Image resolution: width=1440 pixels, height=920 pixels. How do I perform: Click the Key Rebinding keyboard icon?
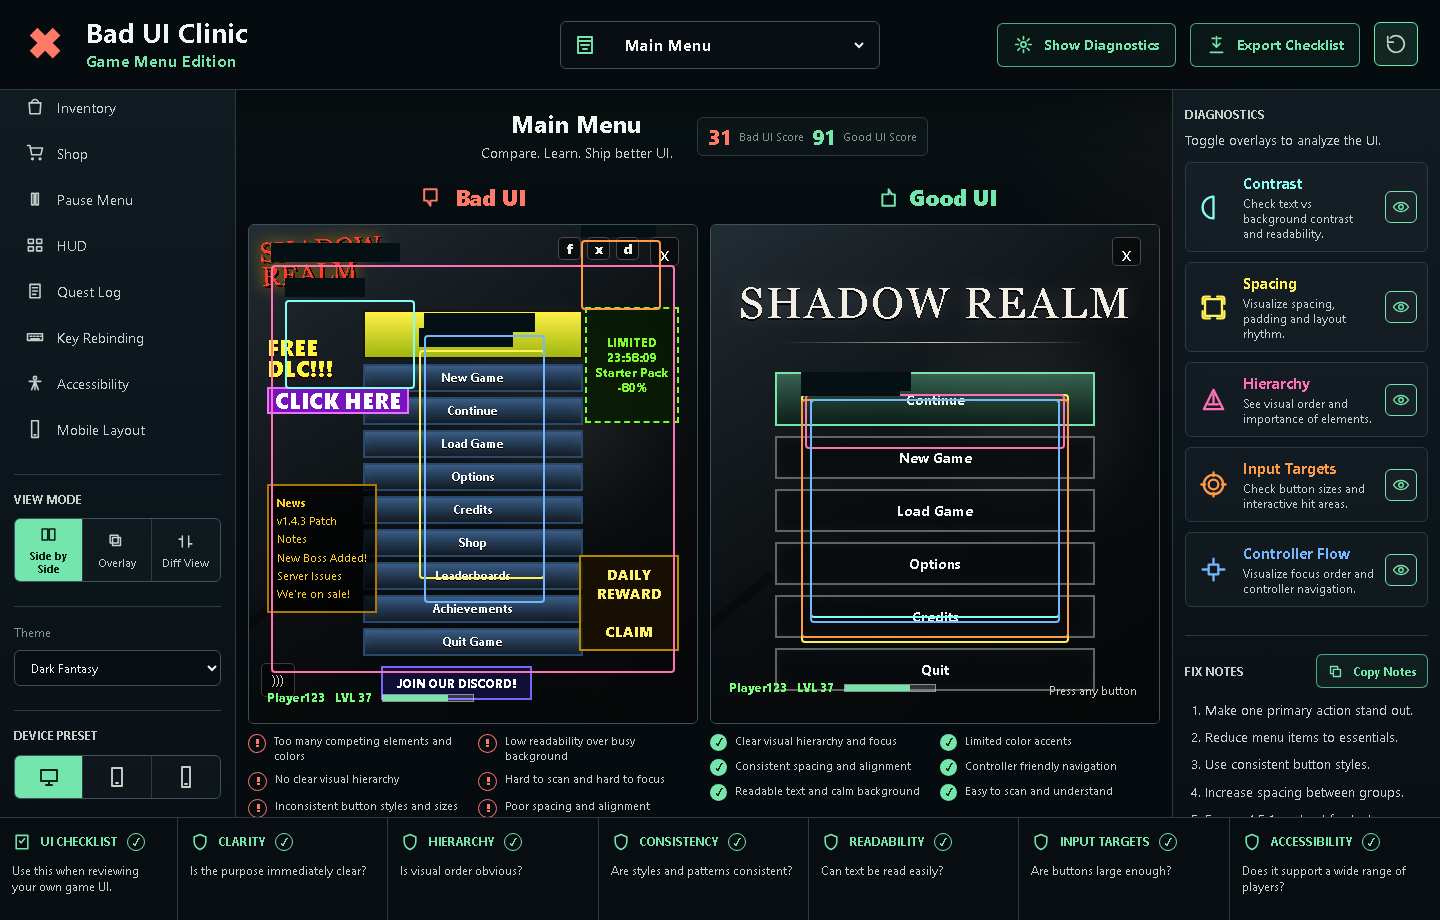(35, 338)
